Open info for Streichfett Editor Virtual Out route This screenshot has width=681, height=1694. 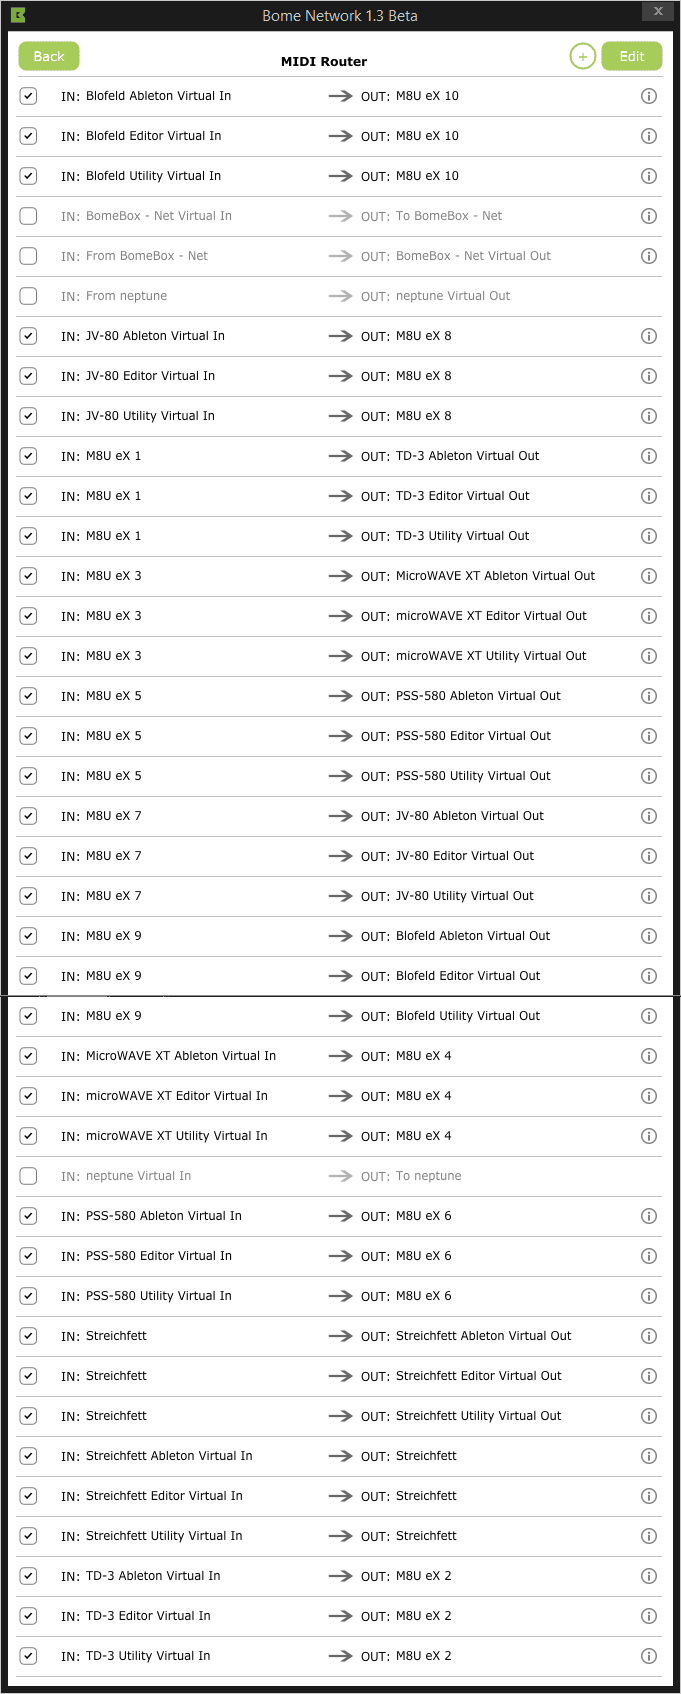[649, 1377]
